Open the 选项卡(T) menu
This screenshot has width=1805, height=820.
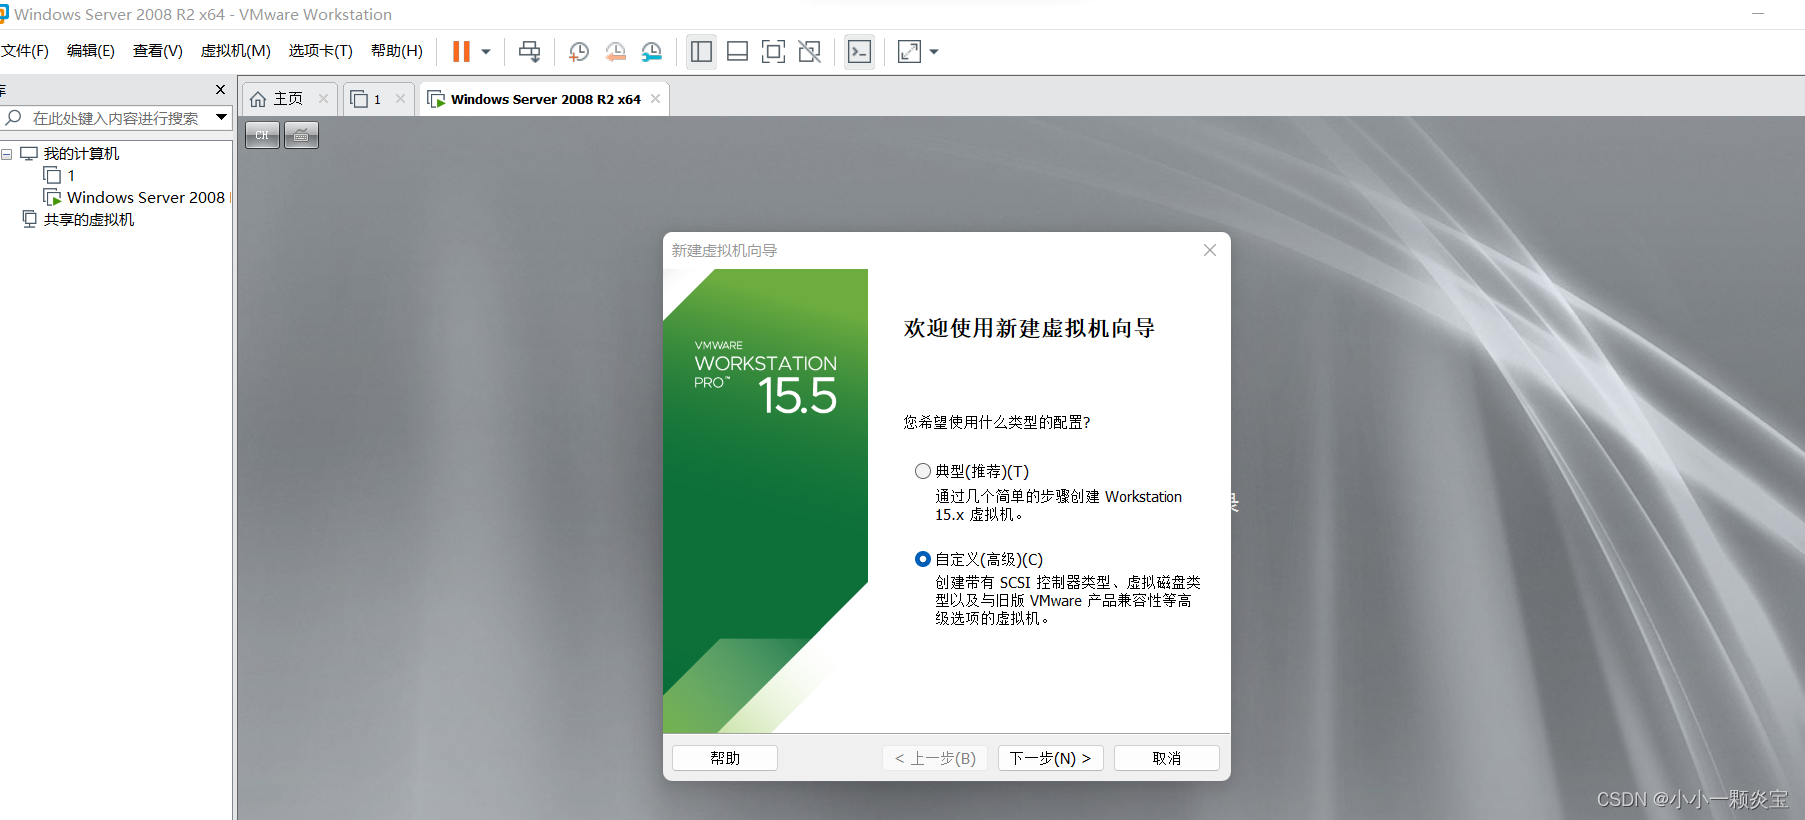pos(321,51)
